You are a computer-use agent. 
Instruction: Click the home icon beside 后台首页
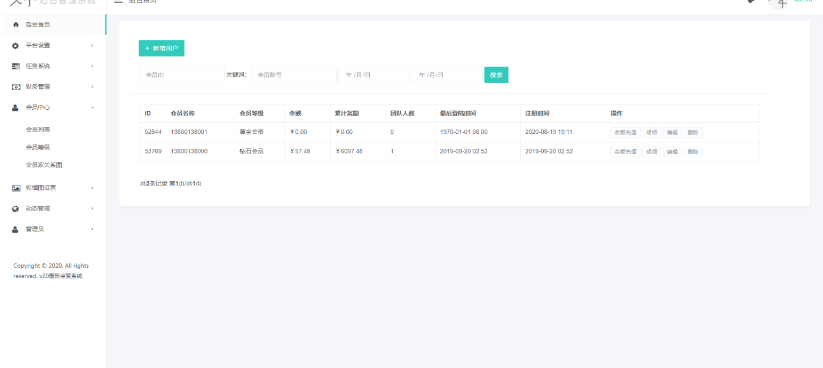(x=16, y=25)
